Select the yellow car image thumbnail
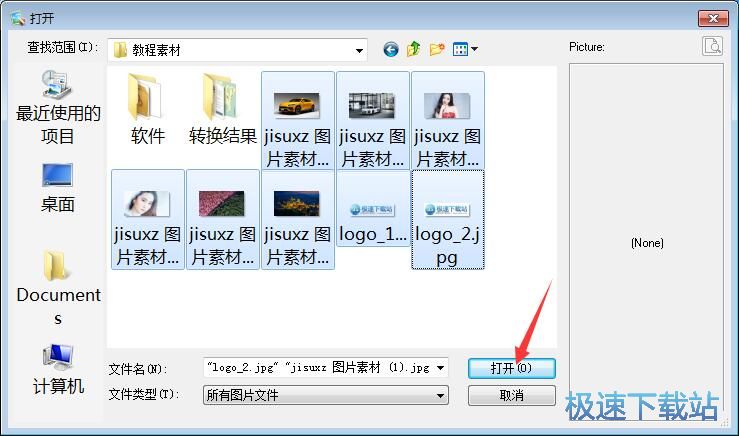This screenshot has height=436, width=739. 297,119
